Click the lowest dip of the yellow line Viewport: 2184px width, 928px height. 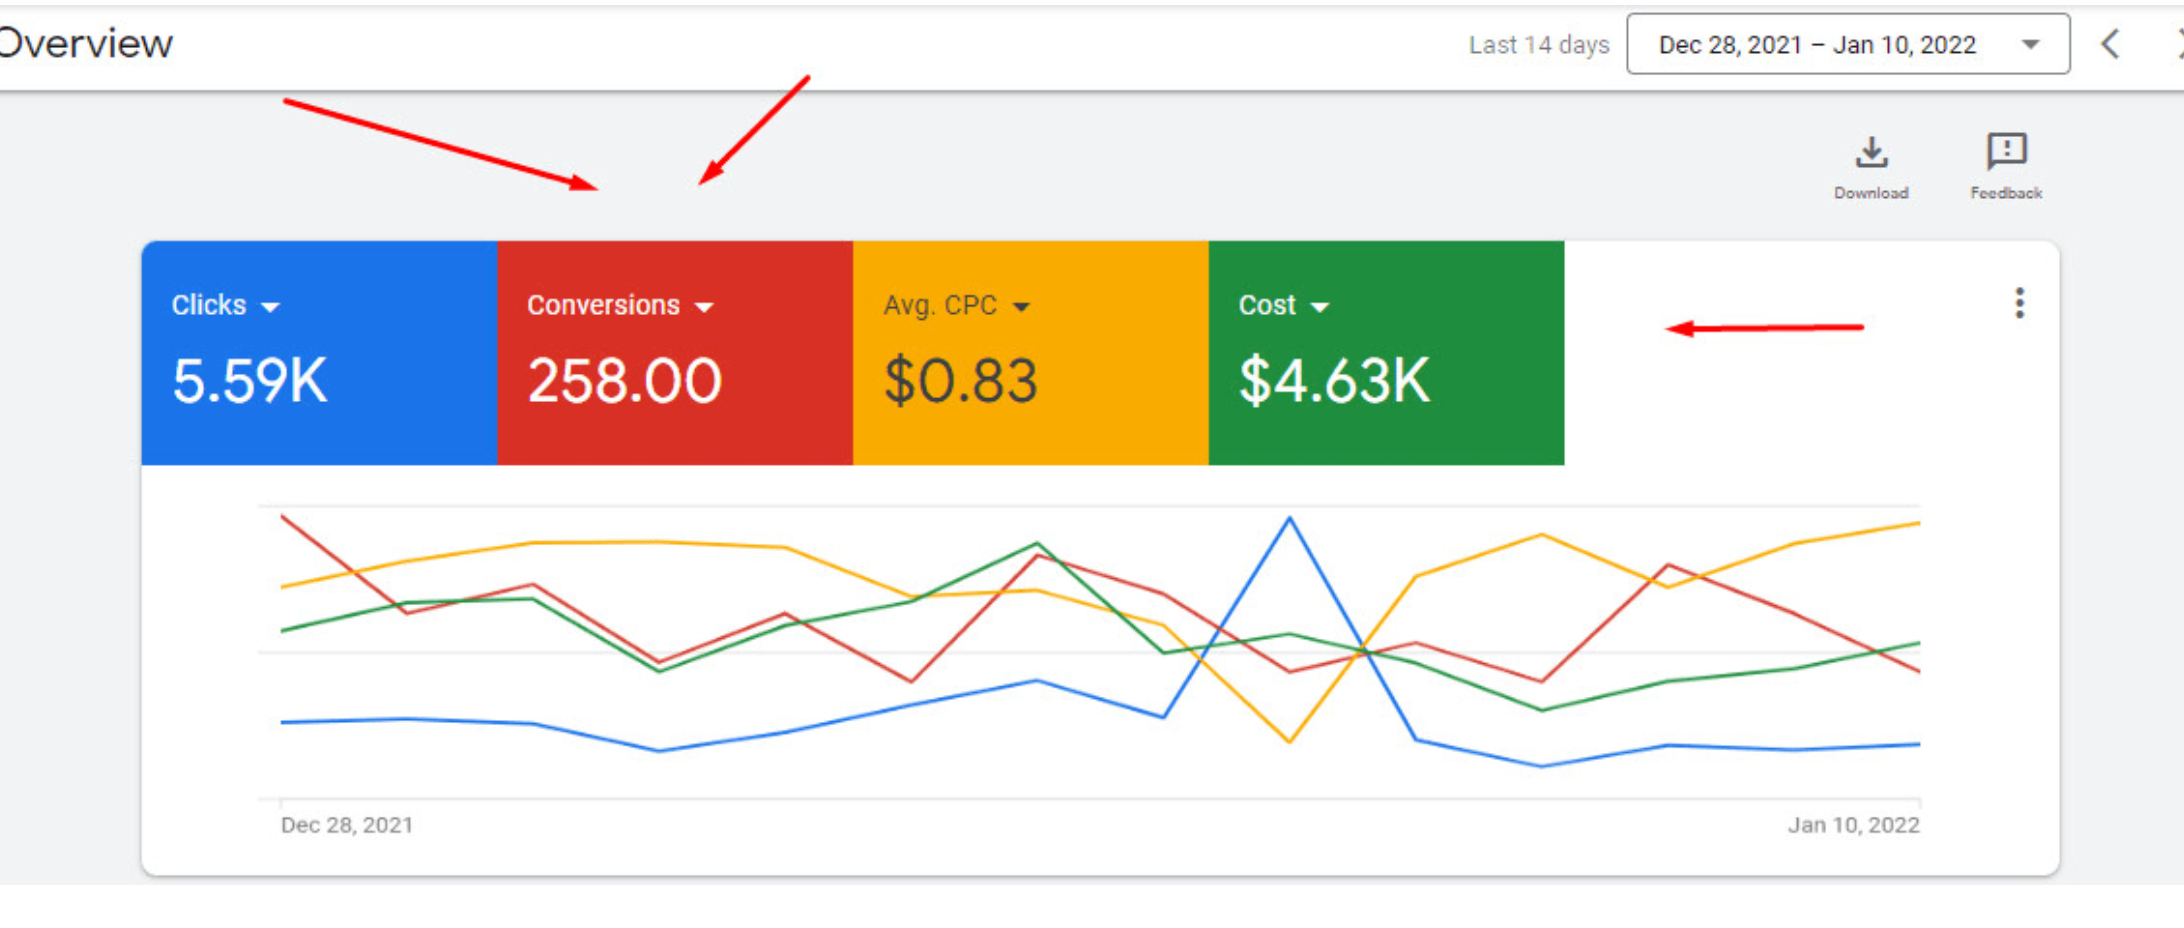[x=1289, y=741]
